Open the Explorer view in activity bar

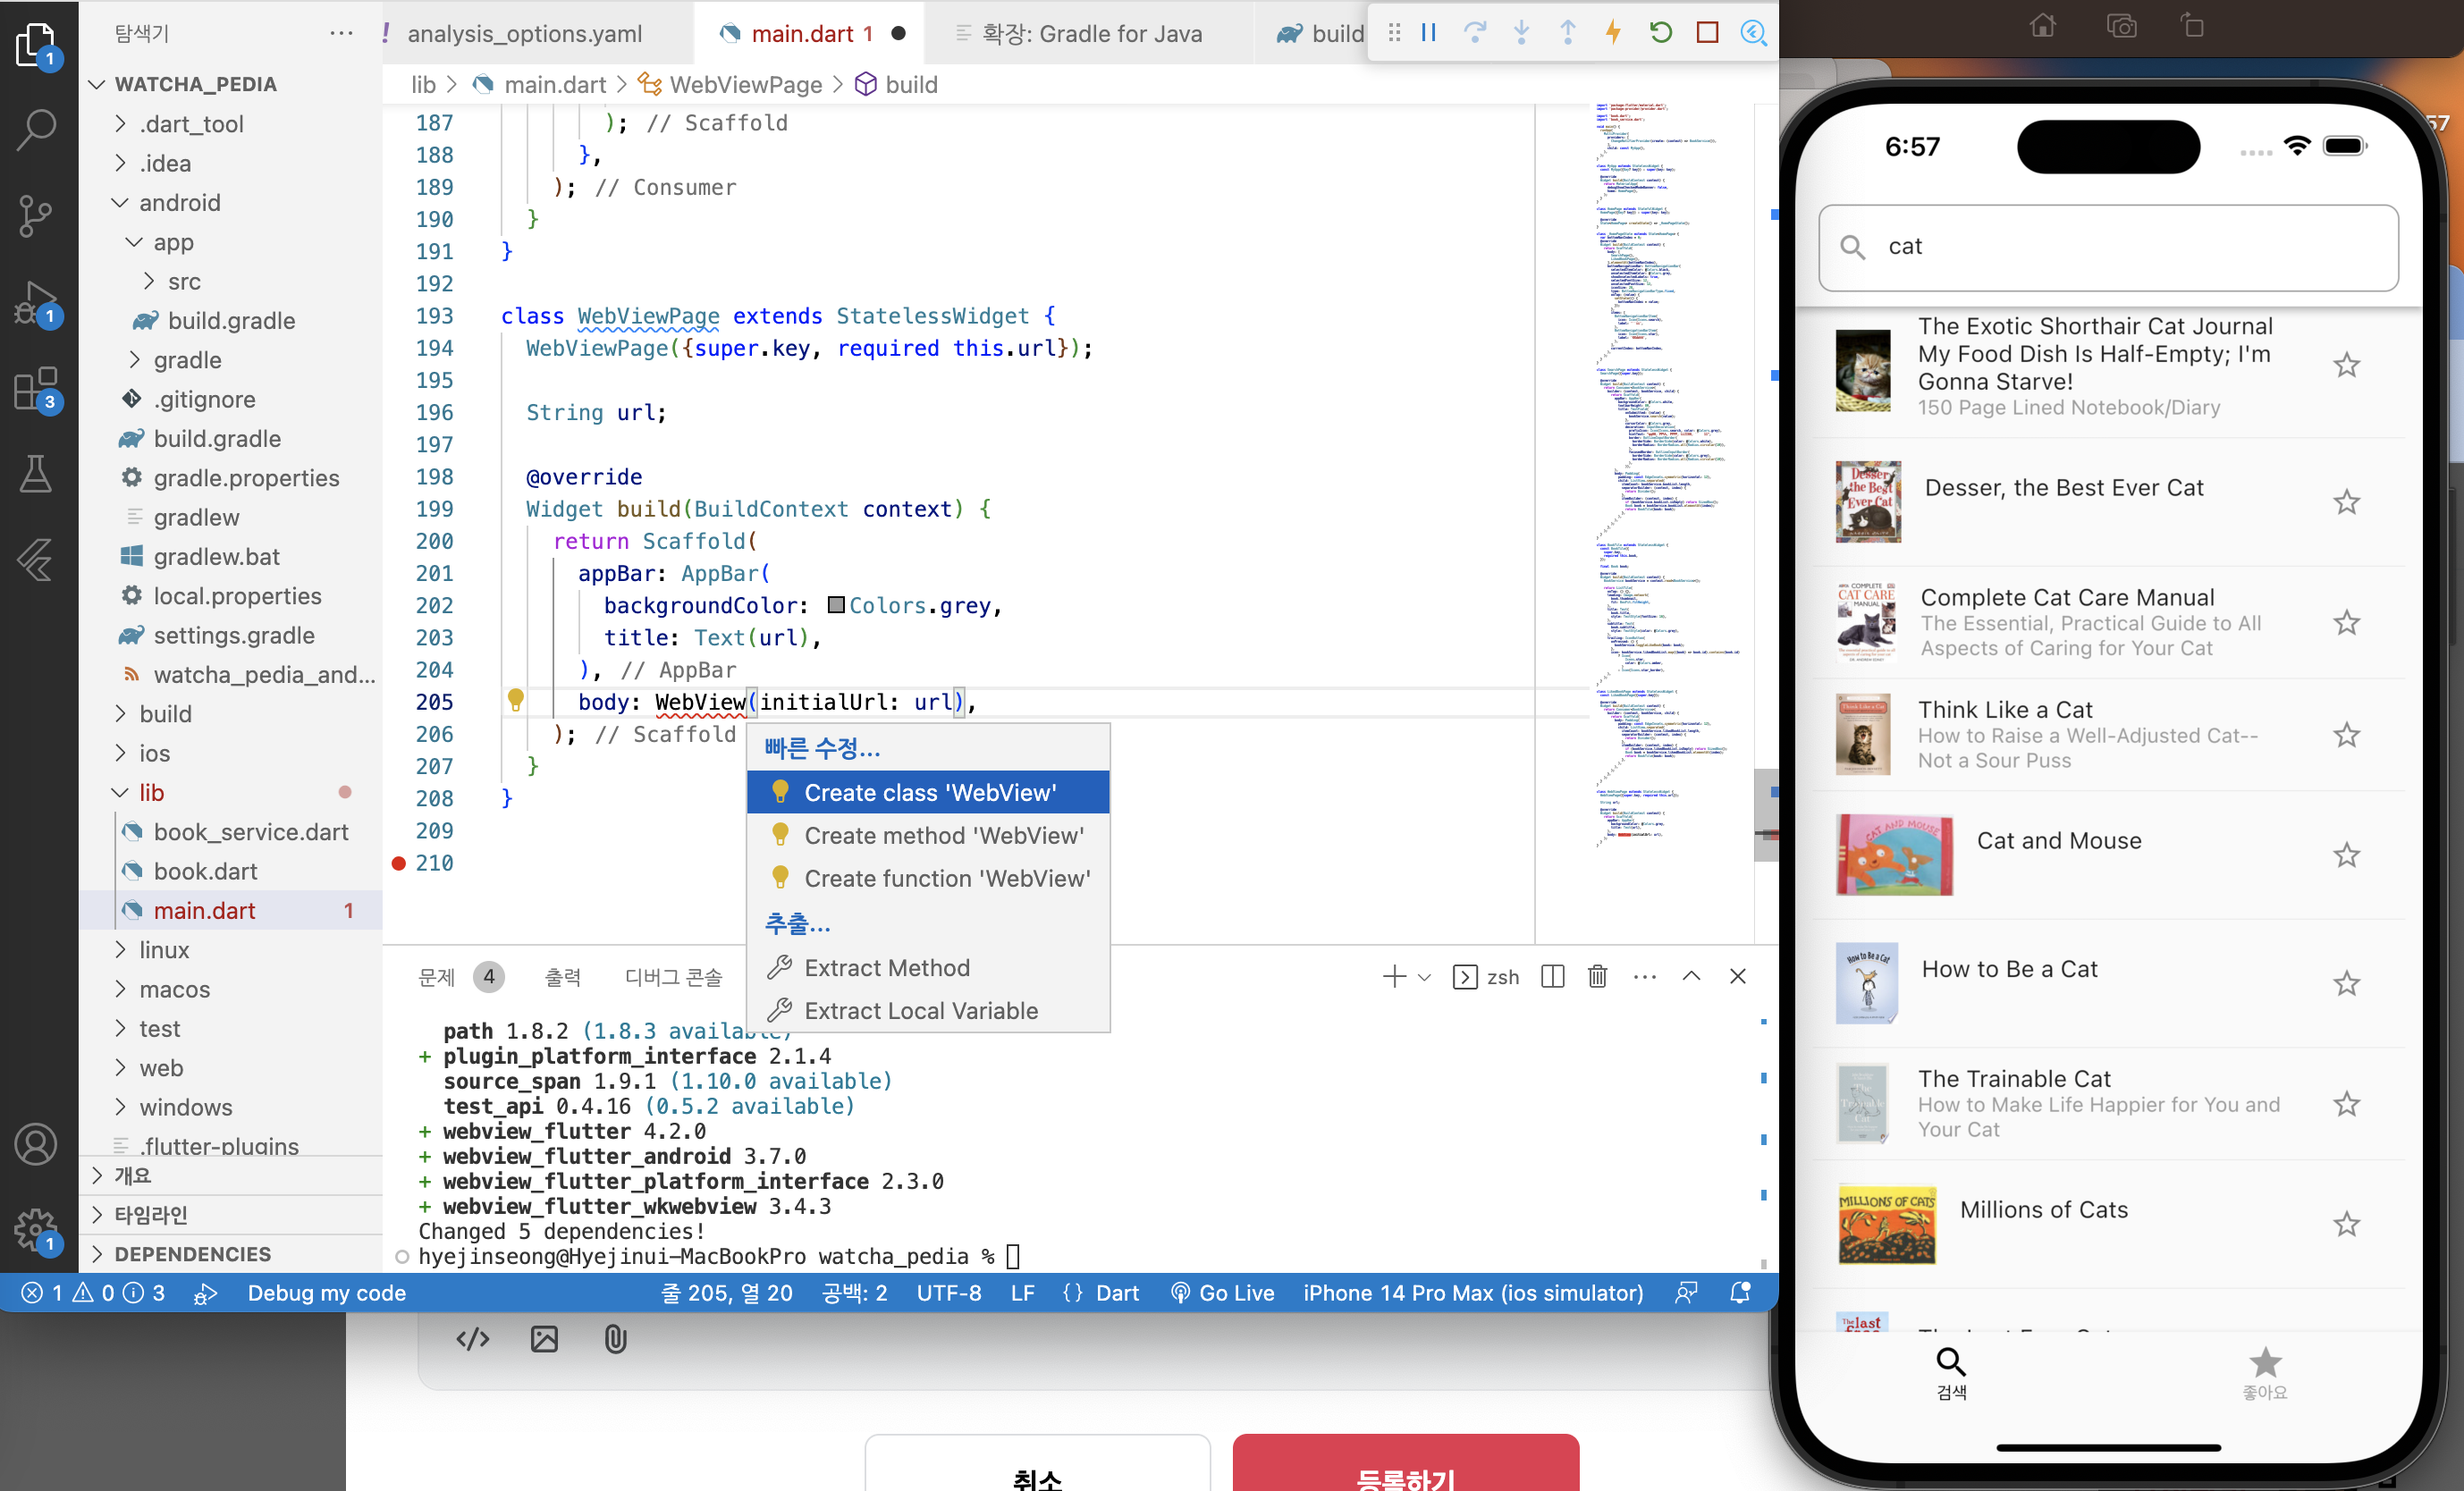tap(37, 45)
